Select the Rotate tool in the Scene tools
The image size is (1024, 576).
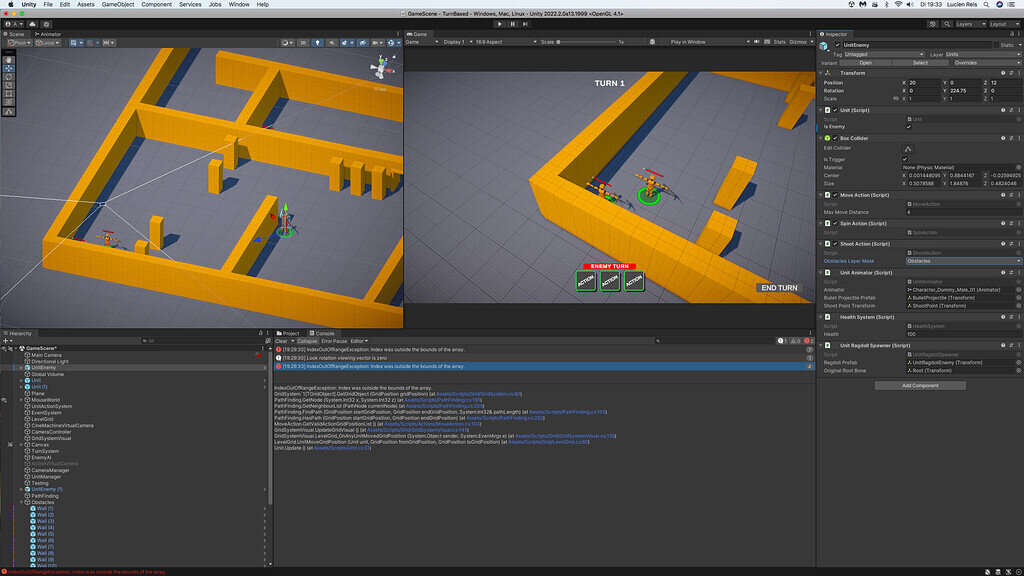(9, 79)
